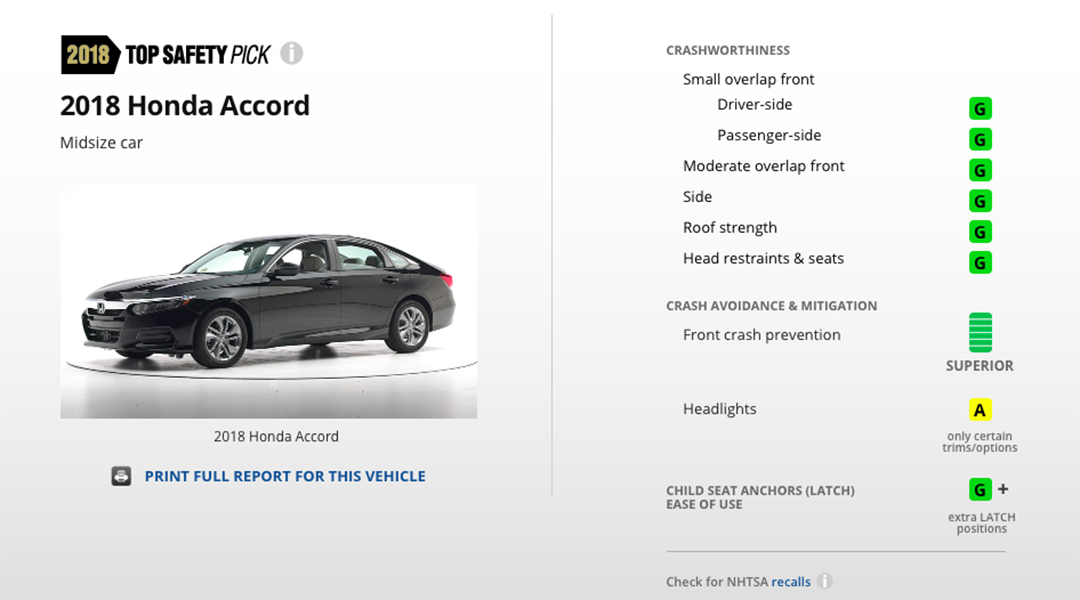Screen dimensions: 1080x600
Task: Click the Head restraints & seats G badge
Action: click(x=980, y=262)
